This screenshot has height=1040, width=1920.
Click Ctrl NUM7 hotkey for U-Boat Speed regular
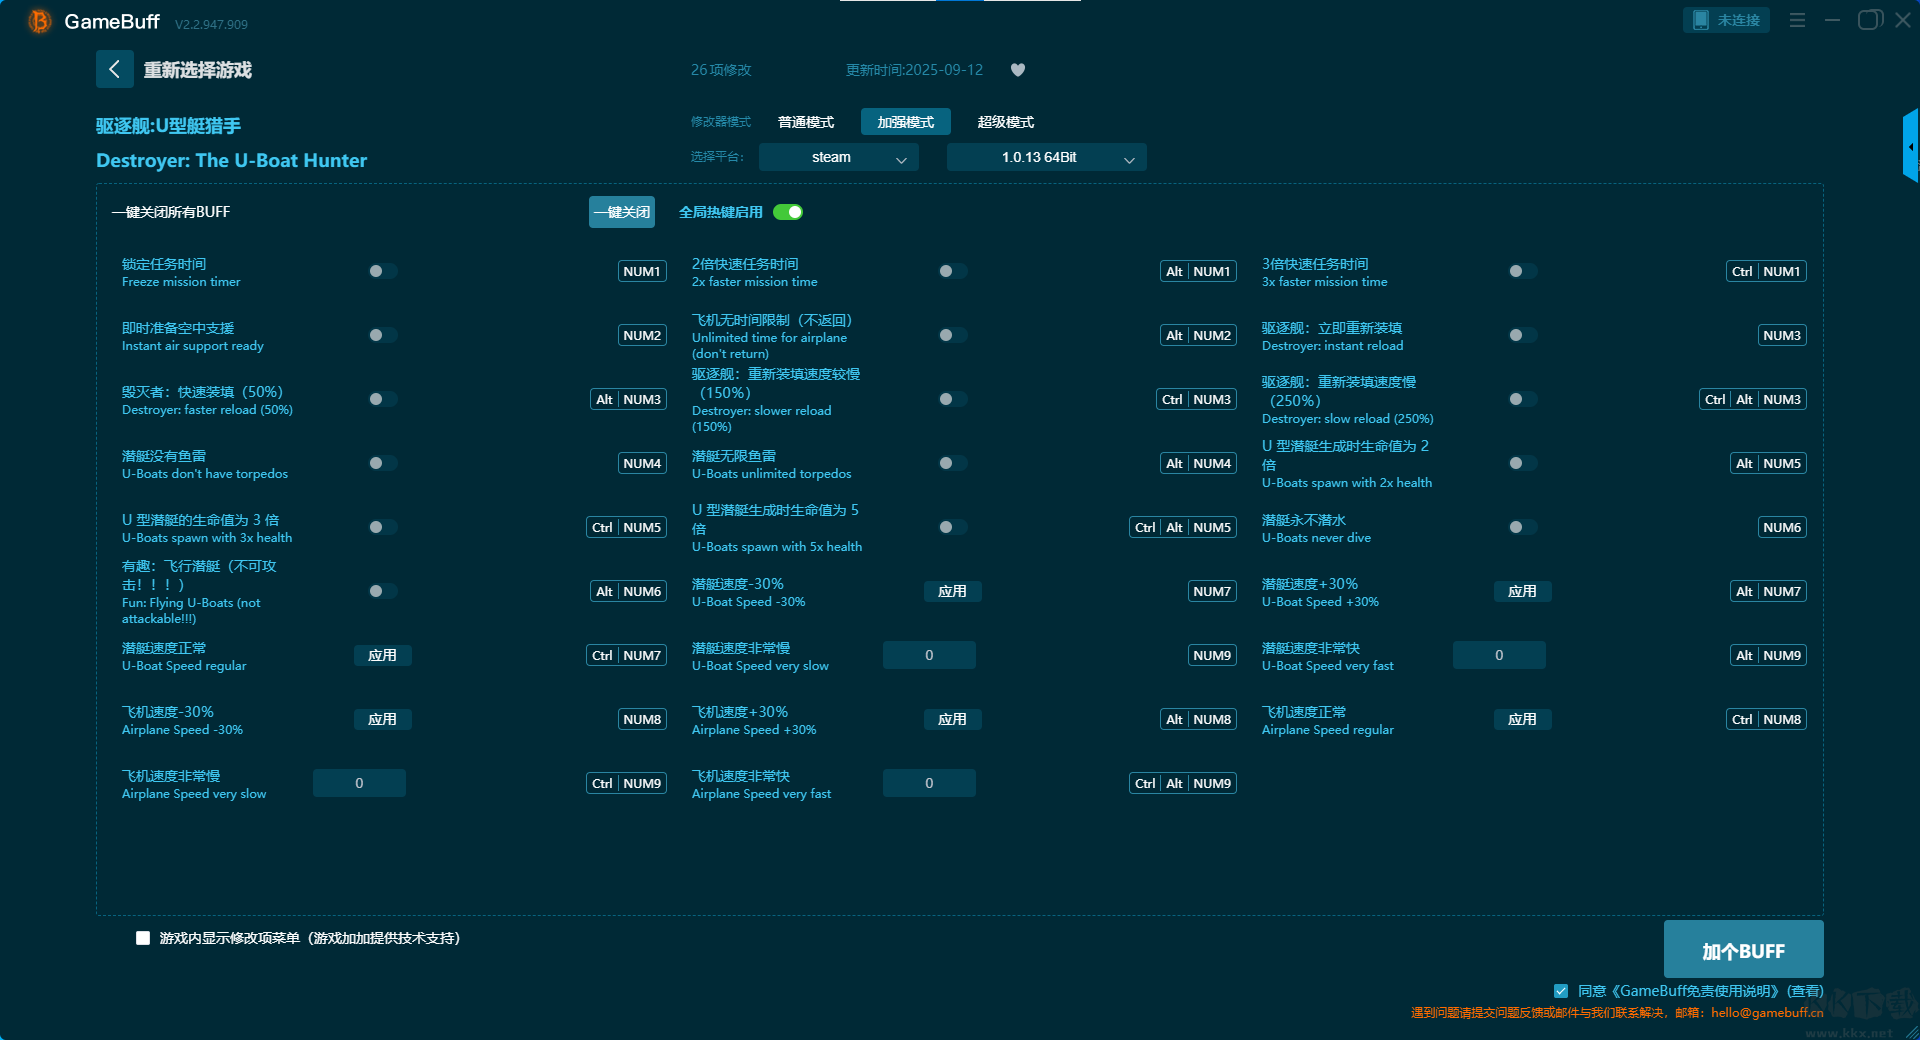click(x=626, y=655)
